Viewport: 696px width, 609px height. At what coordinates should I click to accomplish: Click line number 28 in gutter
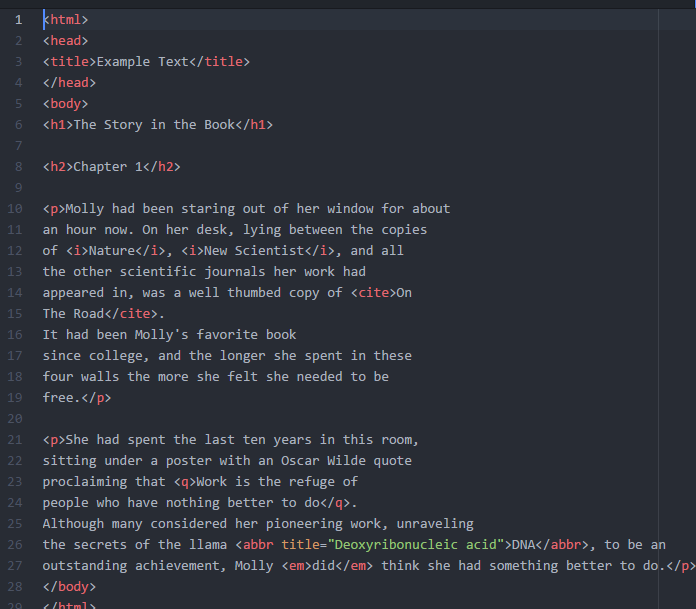[15, 587]
